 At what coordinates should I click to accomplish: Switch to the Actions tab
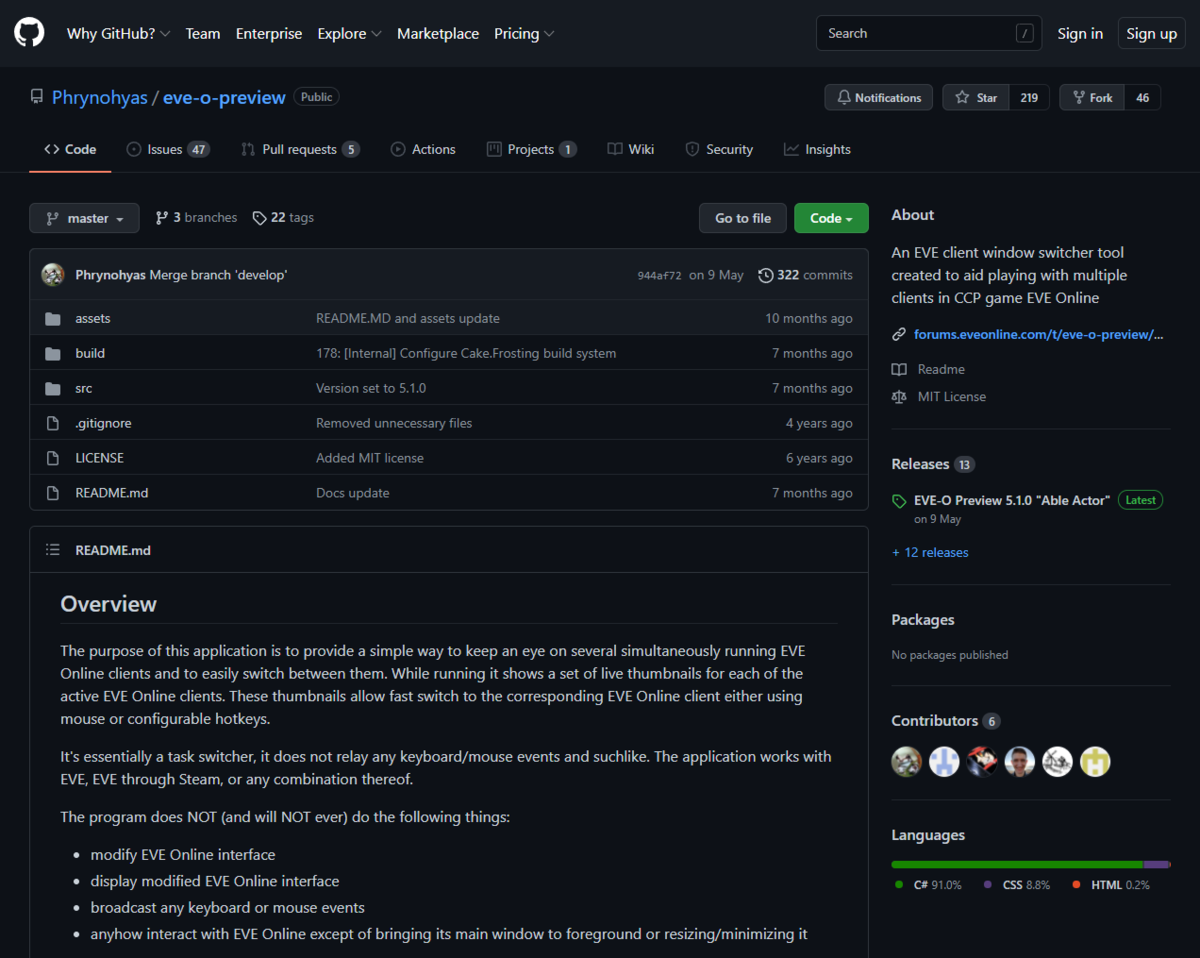pos(423,149)
